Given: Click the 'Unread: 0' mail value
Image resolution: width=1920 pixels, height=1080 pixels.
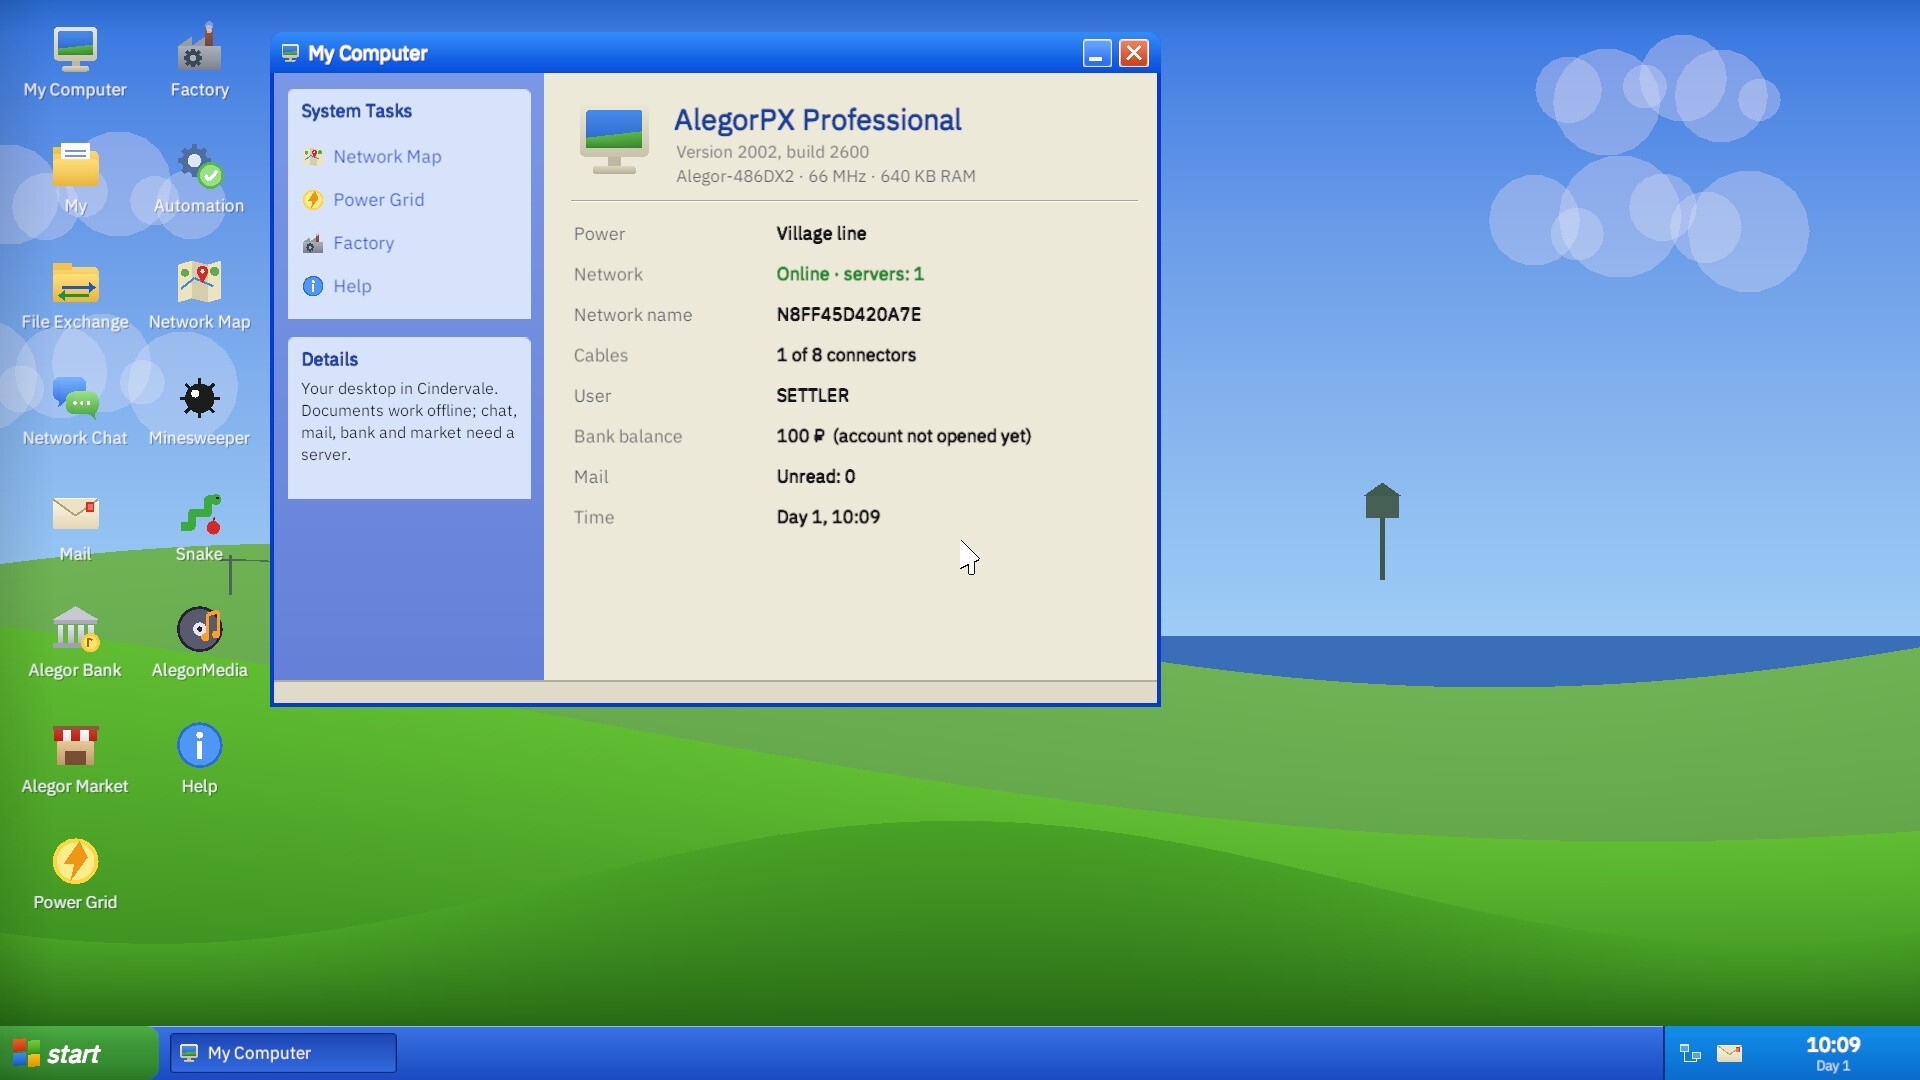Looking at the screenshot, I should click(x=815, y=476).
